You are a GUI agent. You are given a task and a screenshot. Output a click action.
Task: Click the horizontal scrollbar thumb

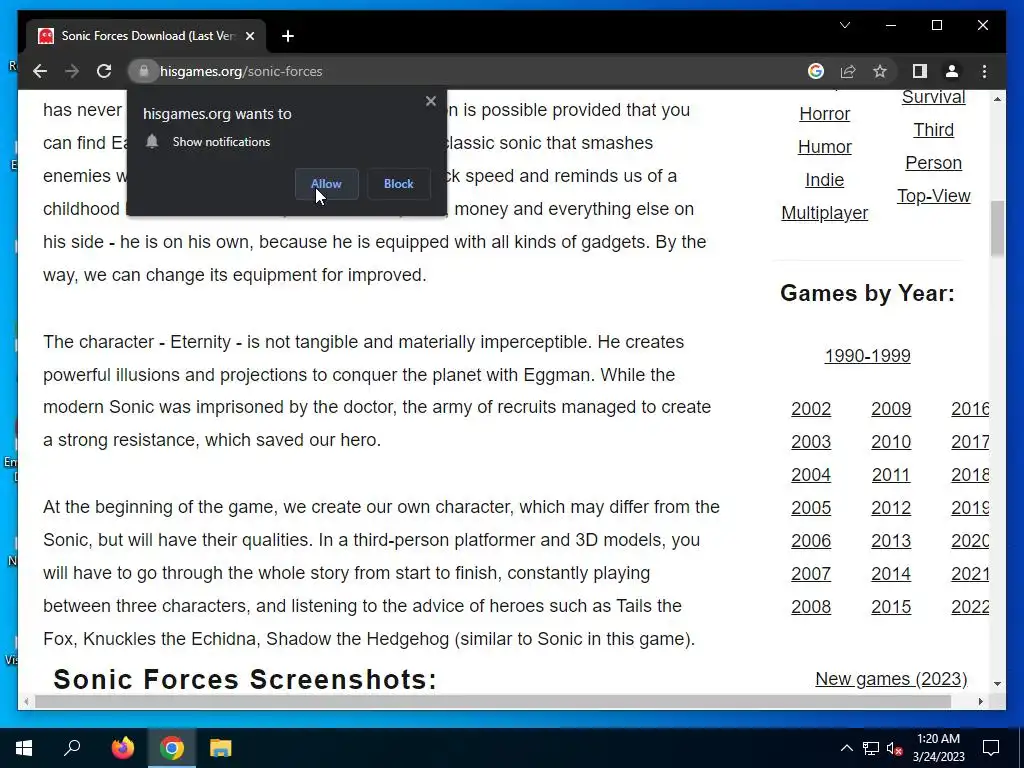click(493, 702)
